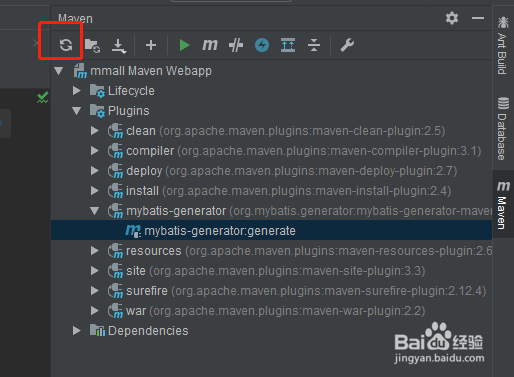Hide the Maven tool window
Viewport: 514px width, 377px height.
[478, 18]
